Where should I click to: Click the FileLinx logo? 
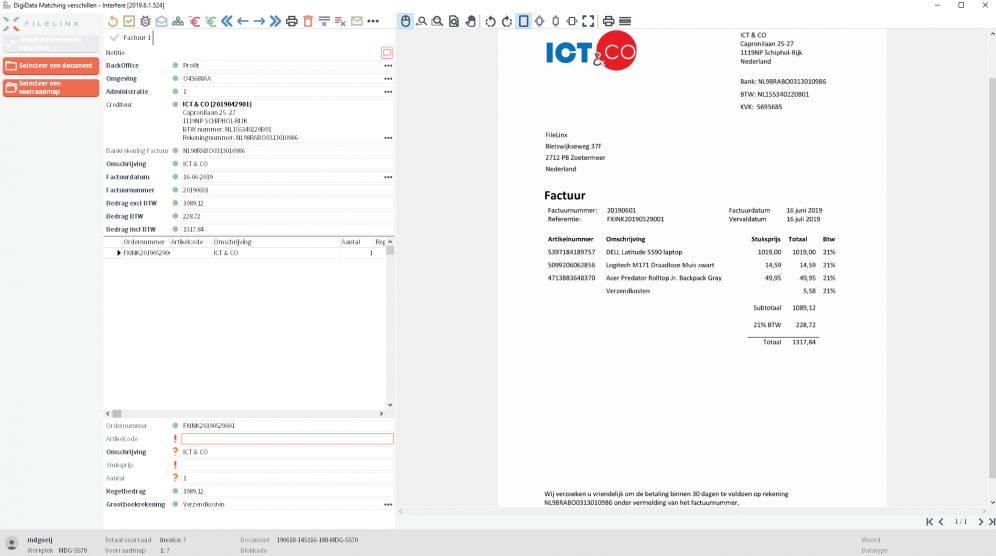41,24
